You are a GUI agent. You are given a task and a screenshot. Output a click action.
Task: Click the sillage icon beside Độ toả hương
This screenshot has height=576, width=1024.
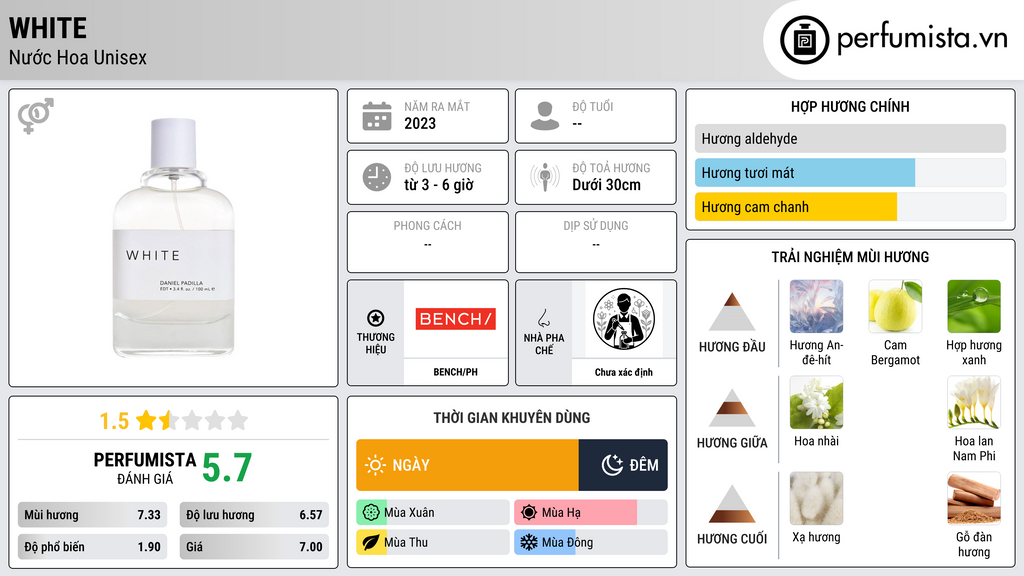coord(545,177)
